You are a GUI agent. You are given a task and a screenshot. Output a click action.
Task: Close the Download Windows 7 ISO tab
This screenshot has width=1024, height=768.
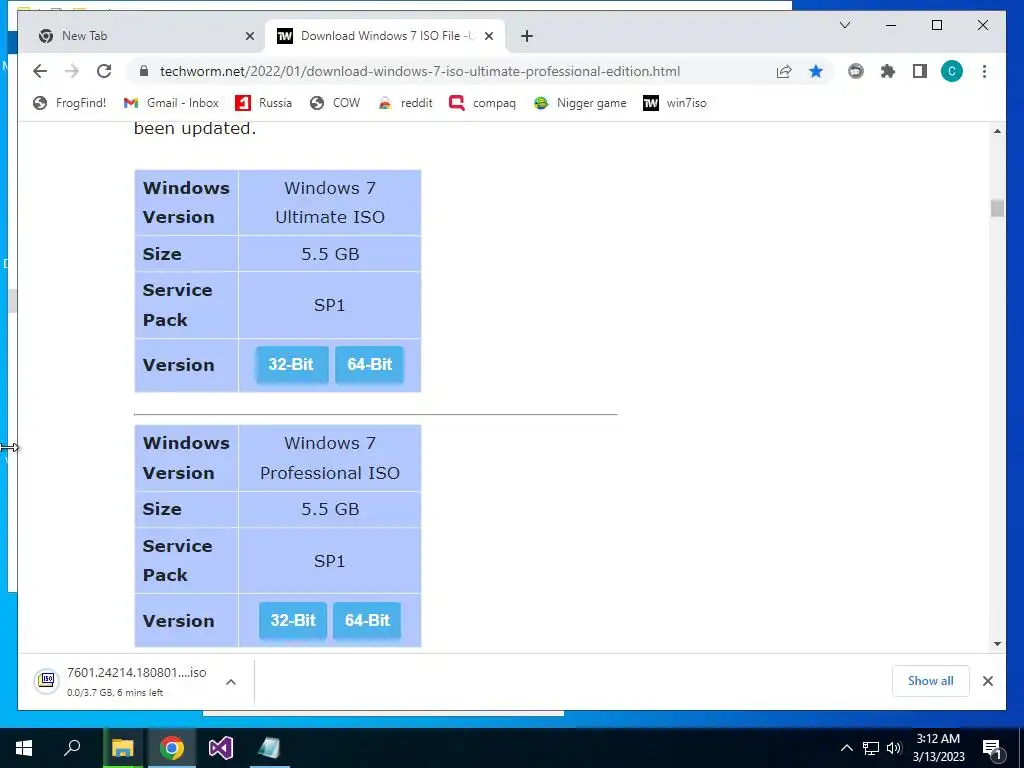click(489, 36)
